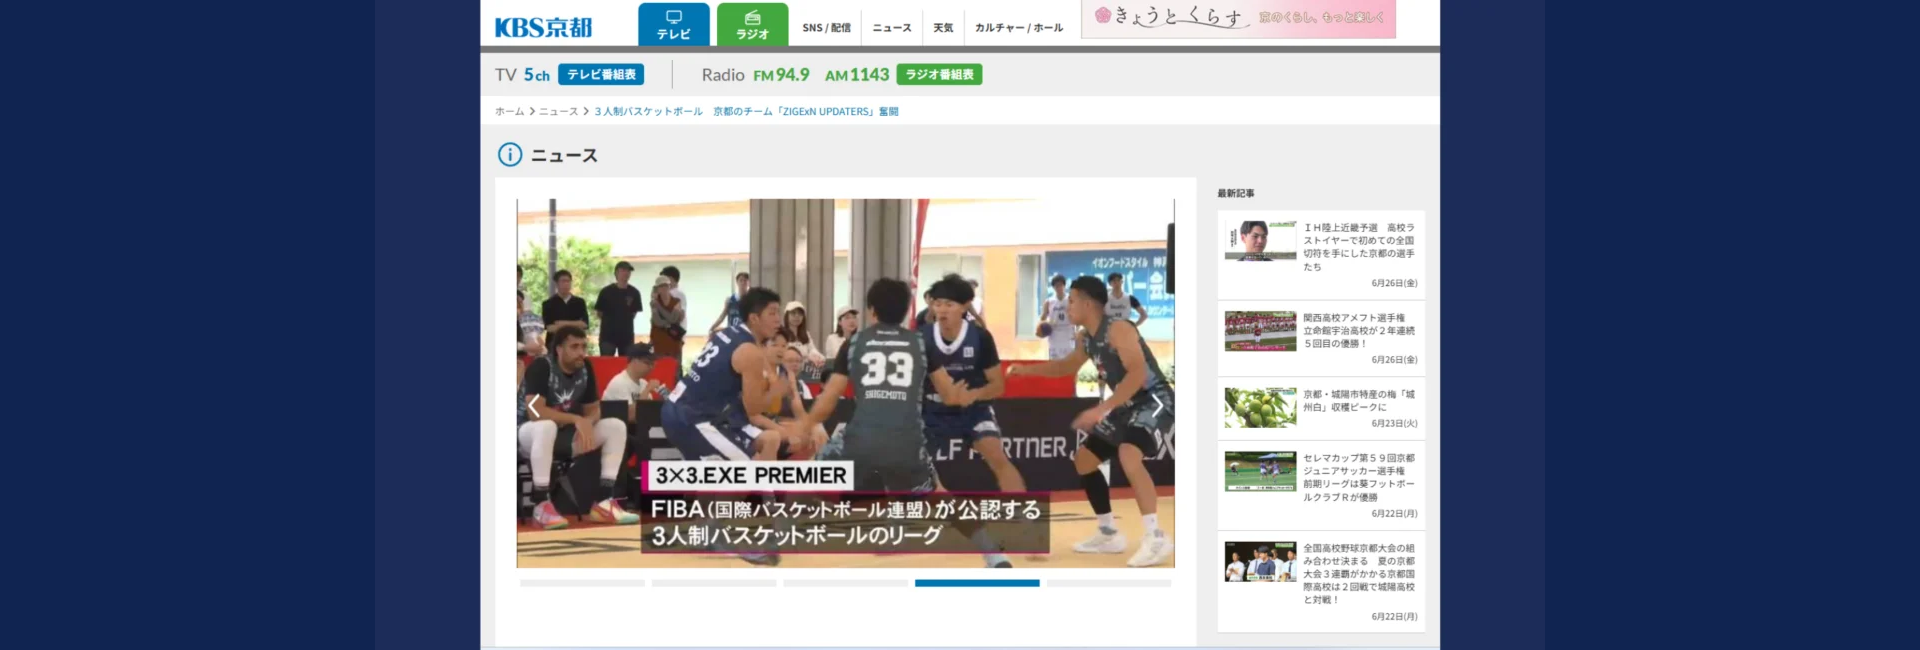
Task: Open カルチャー/ホール menu item
Action: coord(1019,28)
